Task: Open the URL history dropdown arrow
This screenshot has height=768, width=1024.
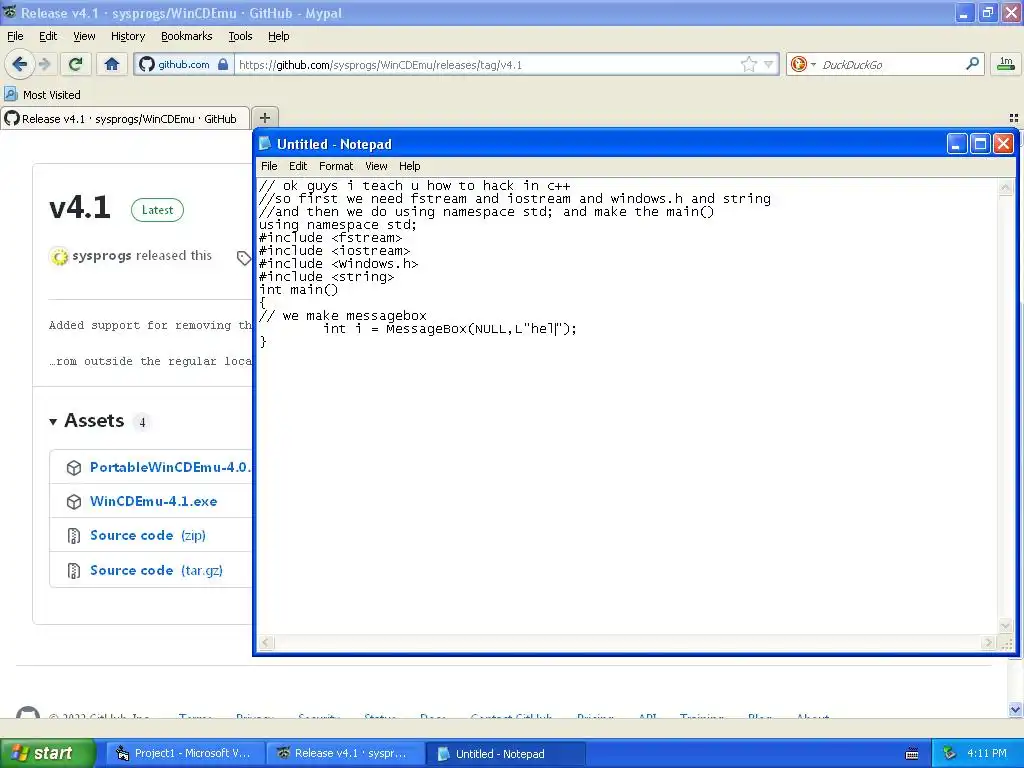Action: coord(769,64)
